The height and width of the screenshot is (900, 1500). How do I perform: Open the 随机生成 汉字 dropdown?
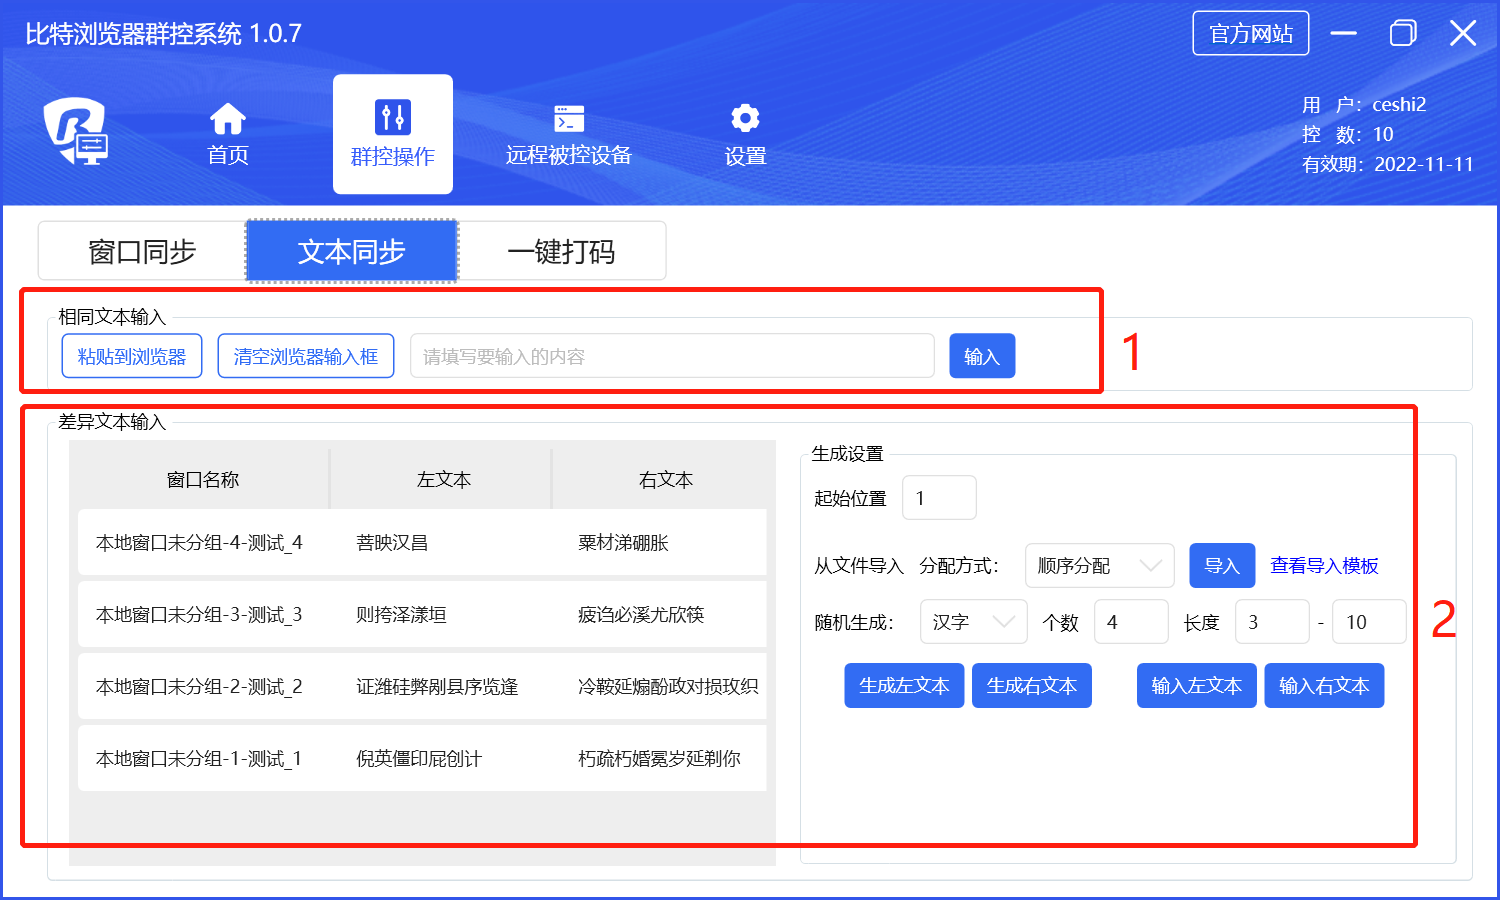(973, 622)
